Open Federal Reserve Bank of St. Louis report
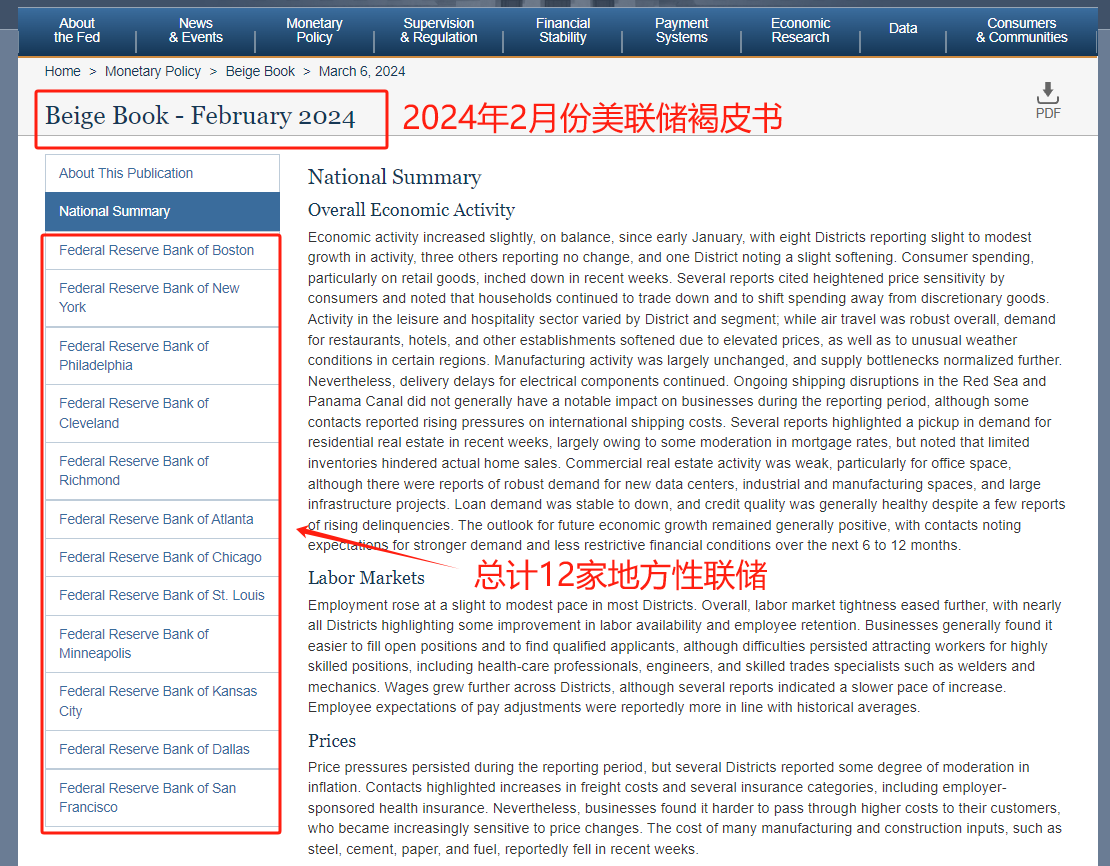 point(162,596)
